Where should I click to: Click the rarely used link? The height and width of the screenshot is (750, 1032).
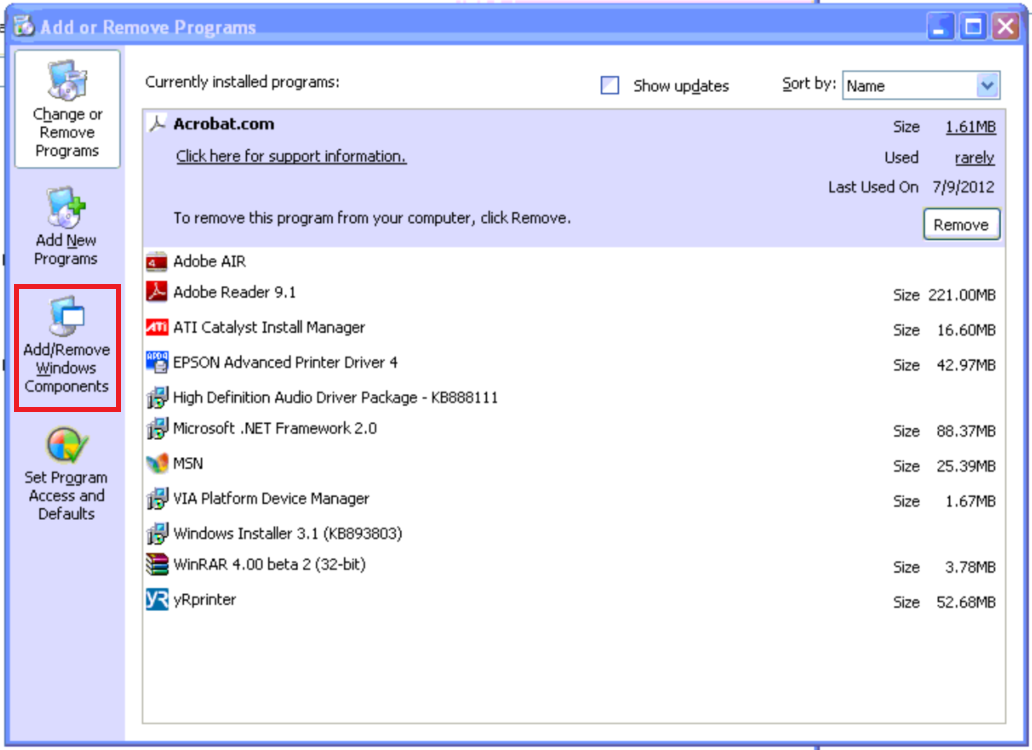(974, 158)
